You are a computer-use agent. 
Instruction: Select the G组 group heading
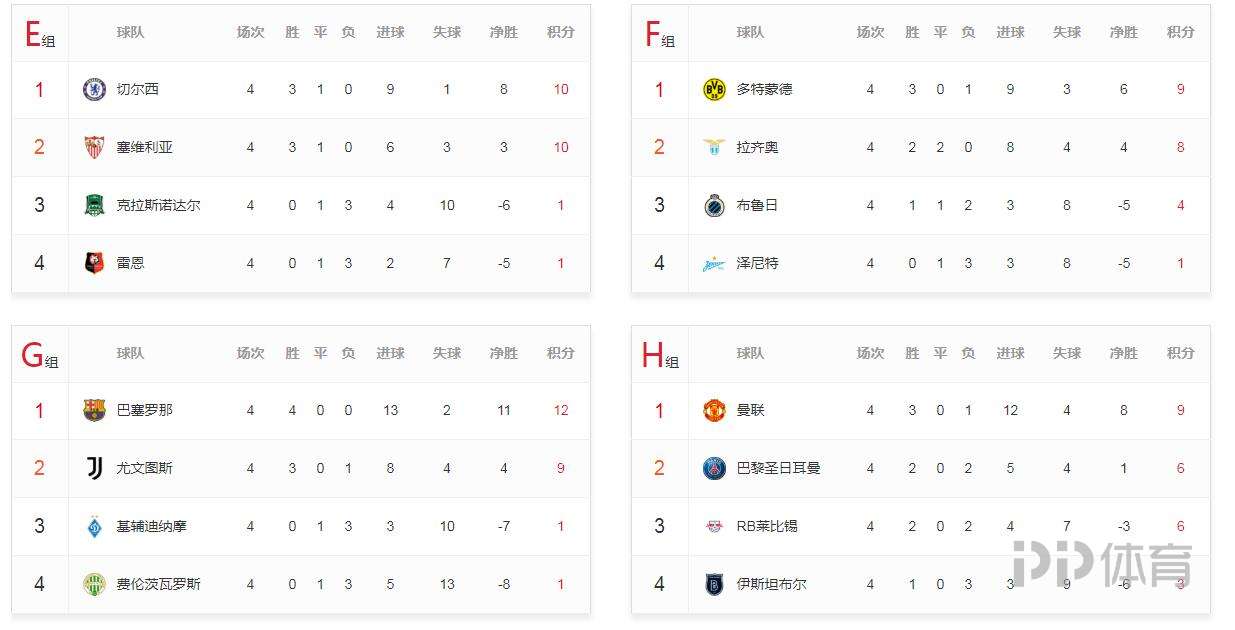40,355
